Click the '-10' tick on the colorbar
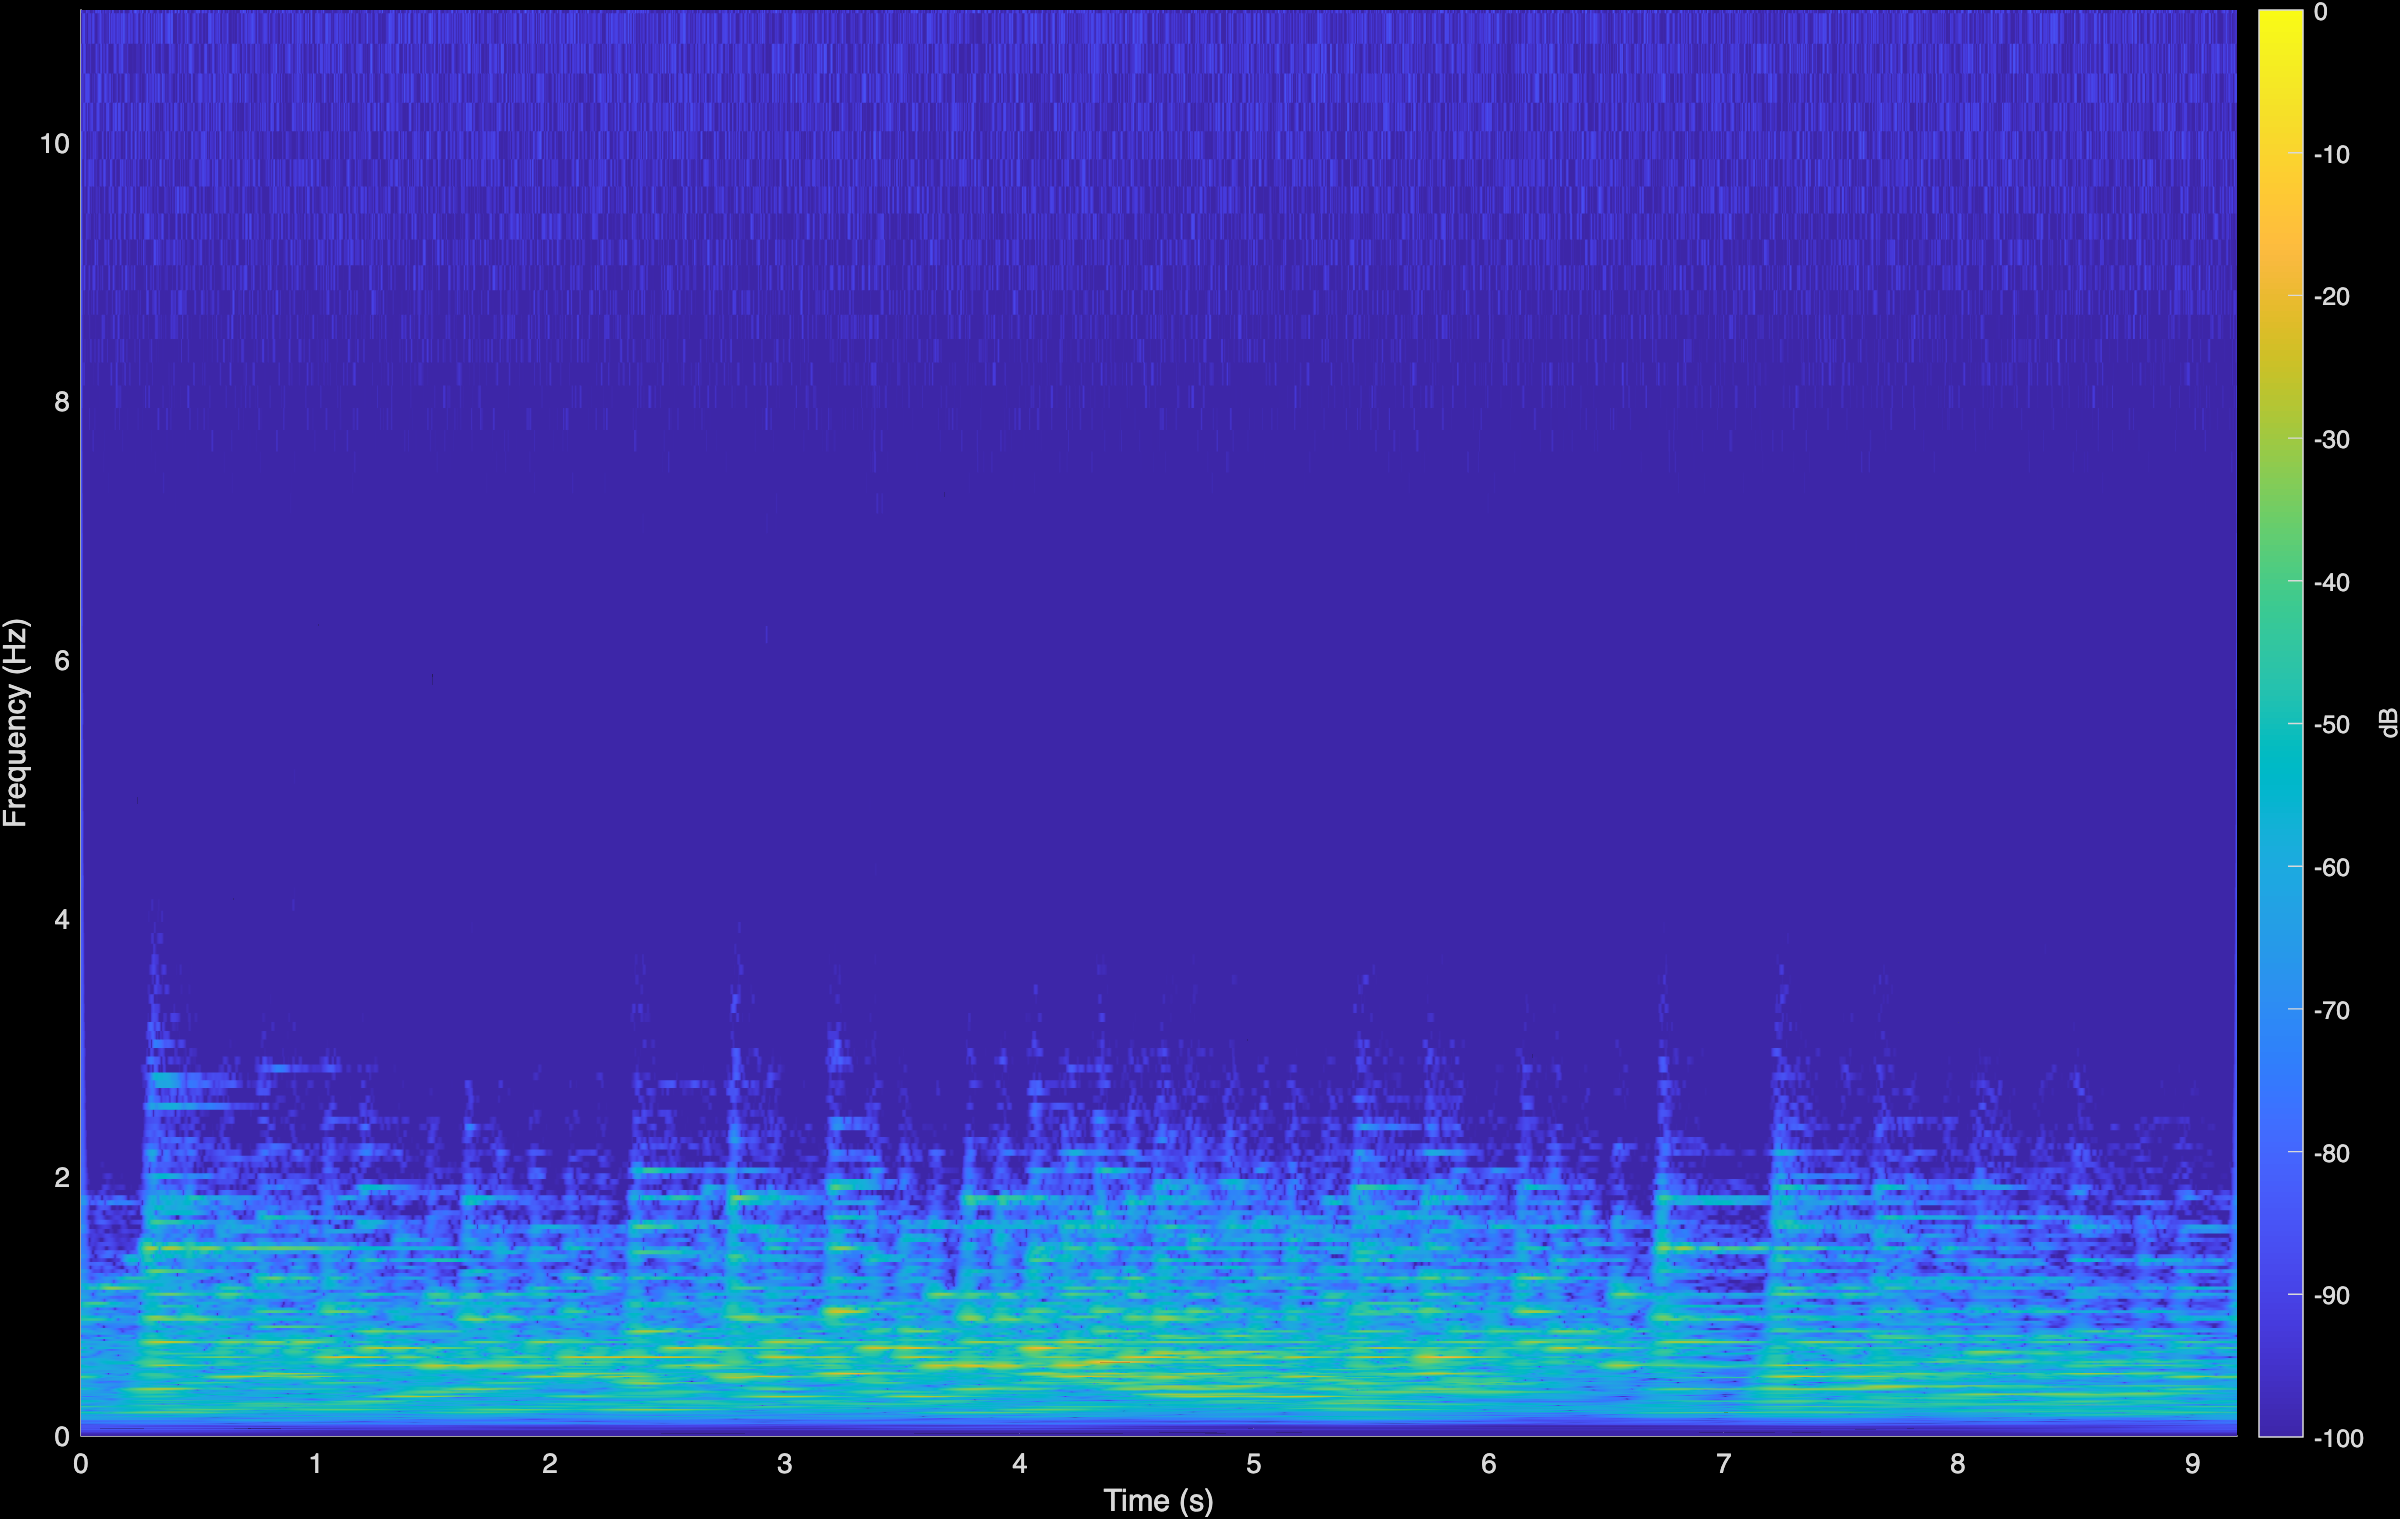Screen dimensions: 2400x1519 [x=2330, y=155]
